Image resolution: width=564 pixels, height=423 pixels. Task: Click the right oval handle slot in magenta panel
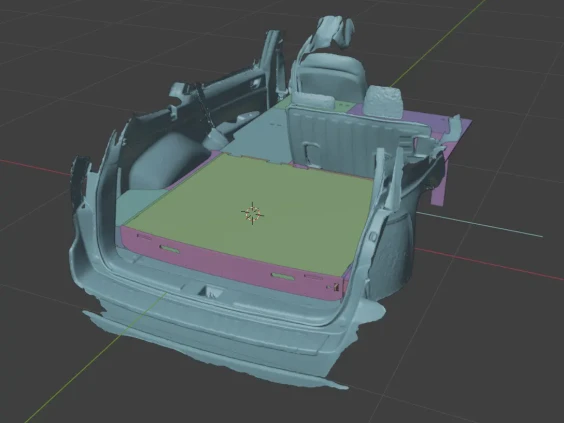point(283,276)
